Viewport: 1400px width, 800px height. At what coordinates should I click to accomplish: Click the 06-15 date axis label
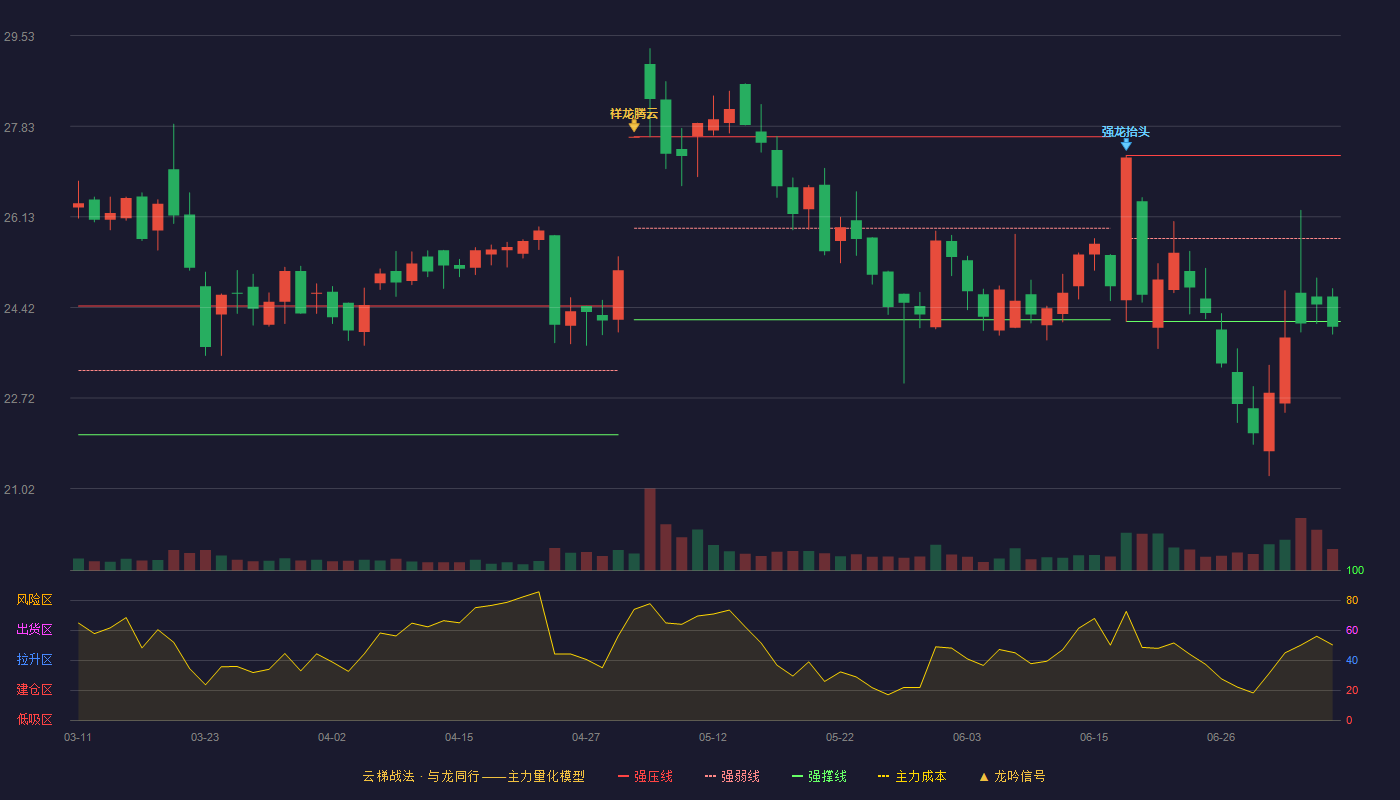pos(1094,738)
